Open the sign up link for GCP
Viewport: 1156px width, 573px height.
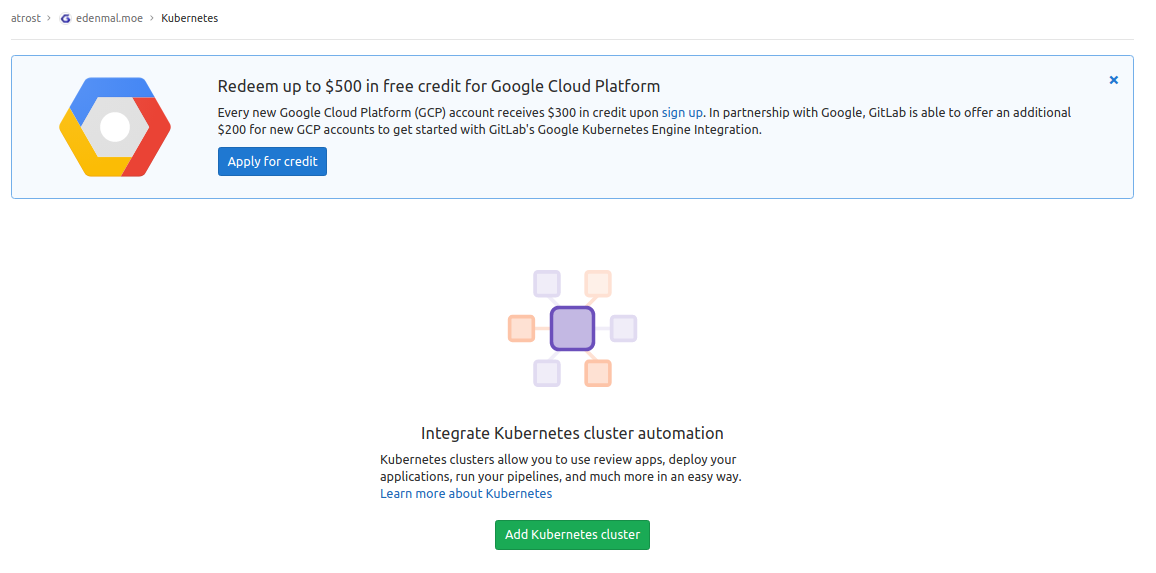click(682, 112)
